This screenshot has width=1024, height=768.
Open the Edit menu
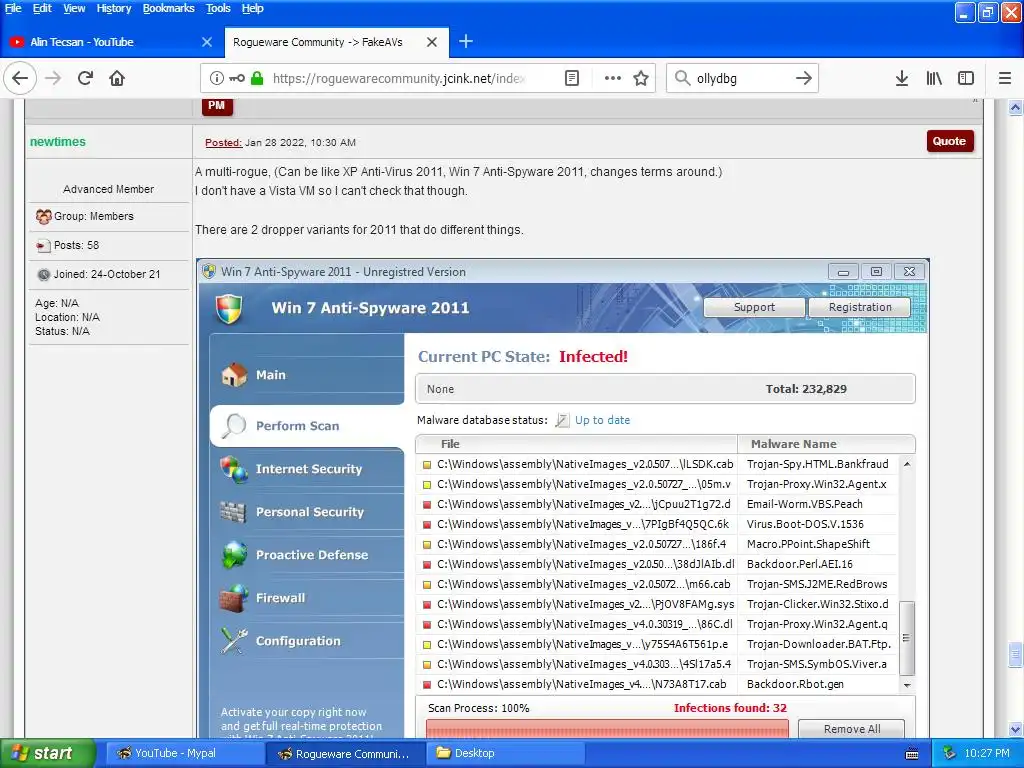[42, 8]
